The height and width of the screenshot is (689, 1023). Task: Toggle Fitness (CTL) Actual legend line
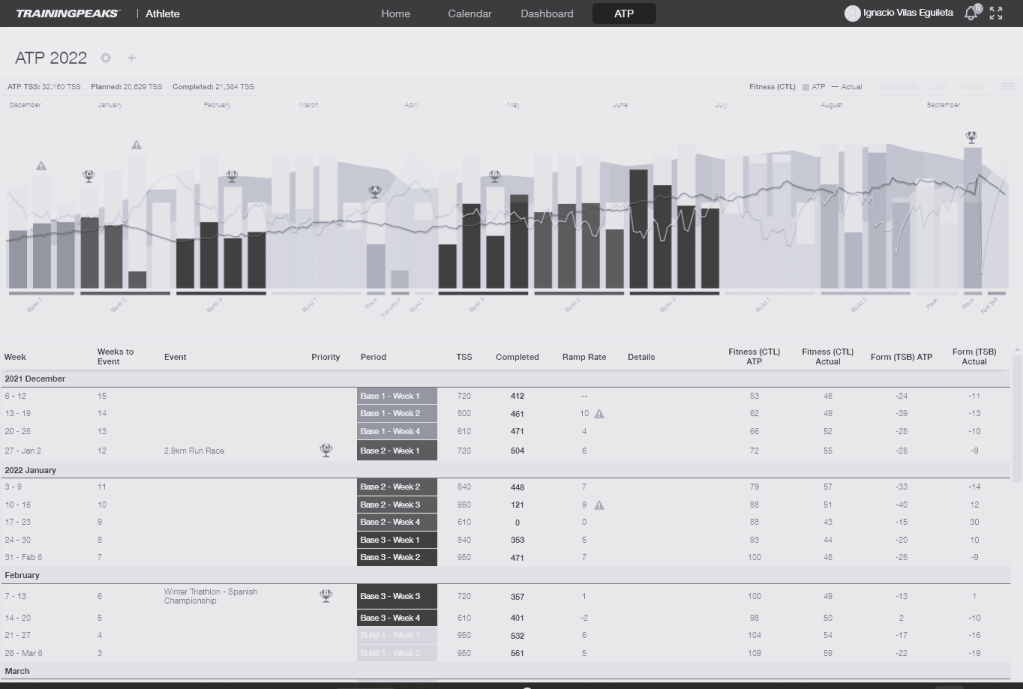pos(846,87)
